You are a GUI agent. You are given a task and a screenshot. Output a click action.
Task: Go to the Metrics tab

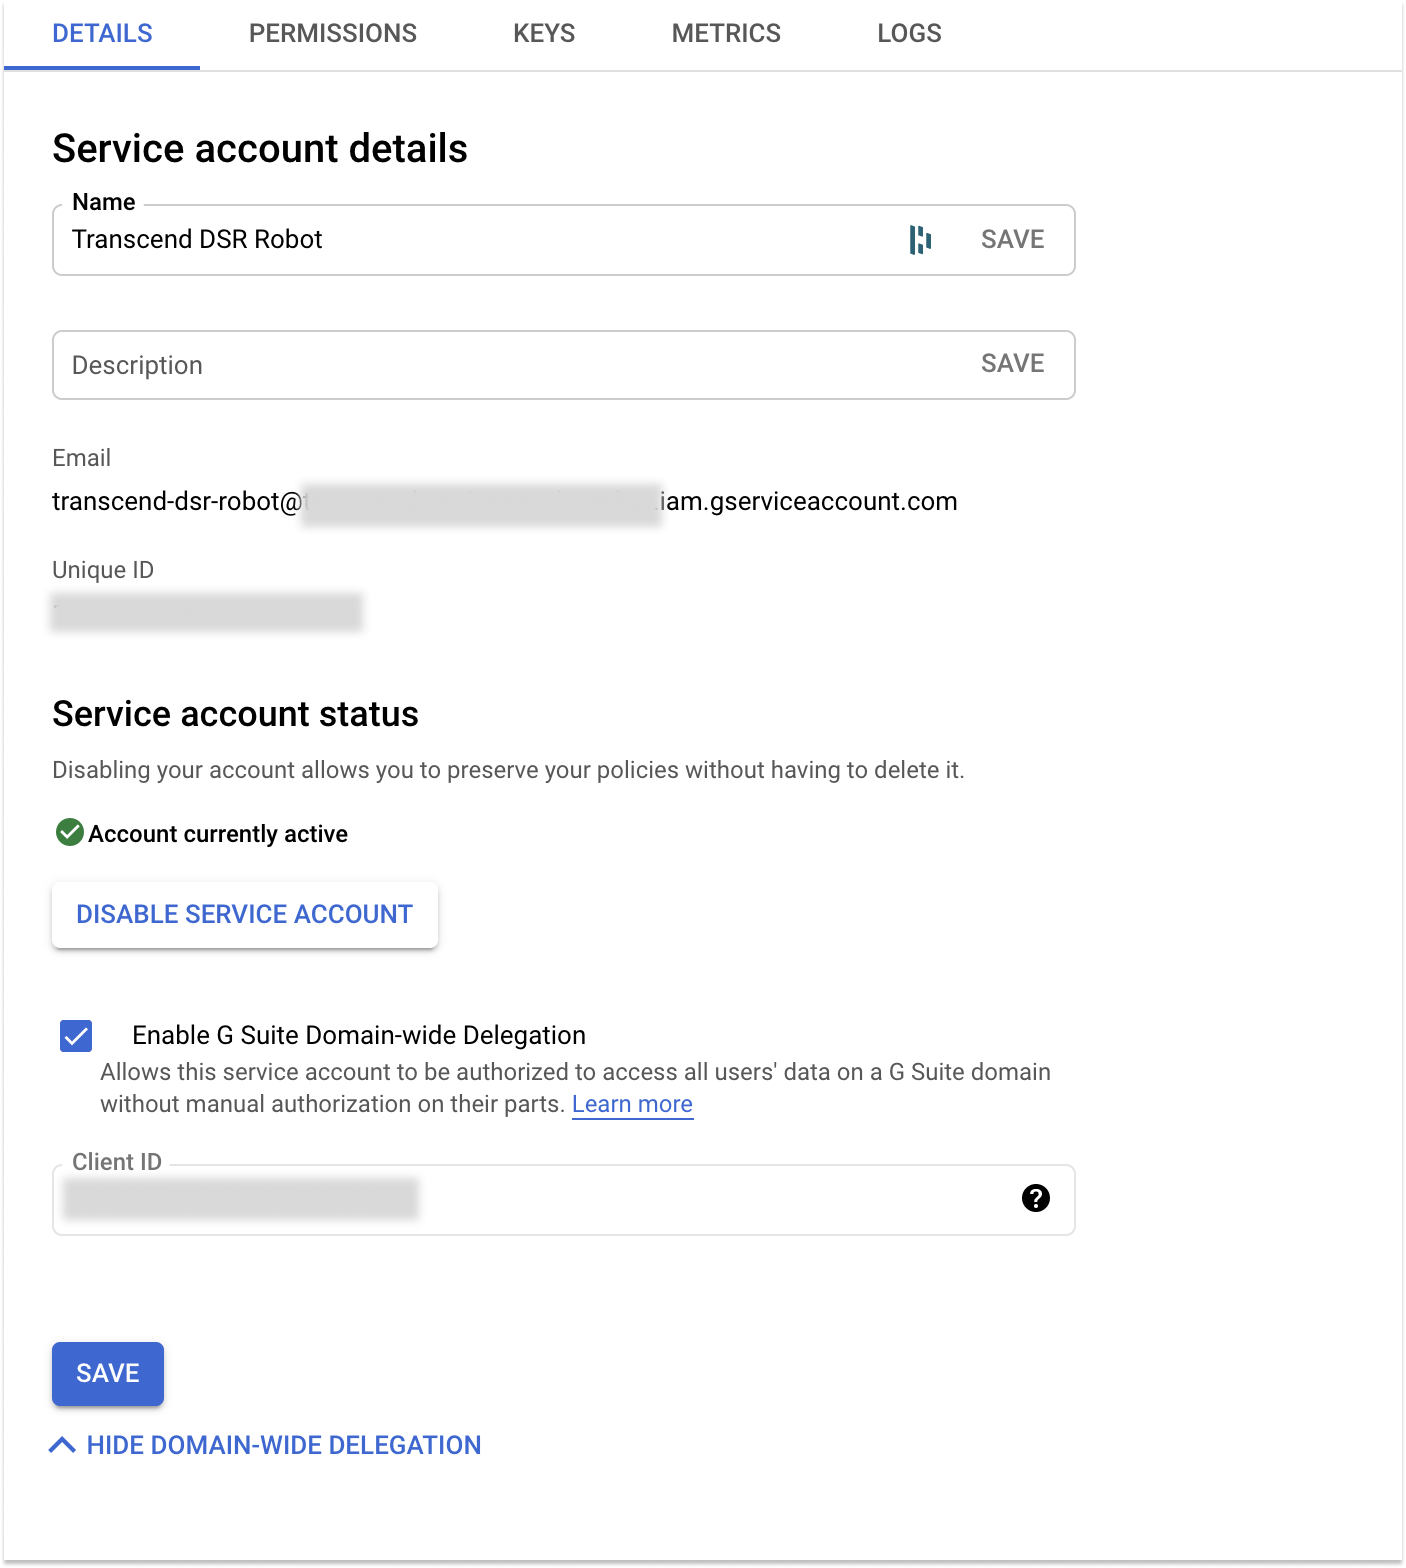coord(726,33)
